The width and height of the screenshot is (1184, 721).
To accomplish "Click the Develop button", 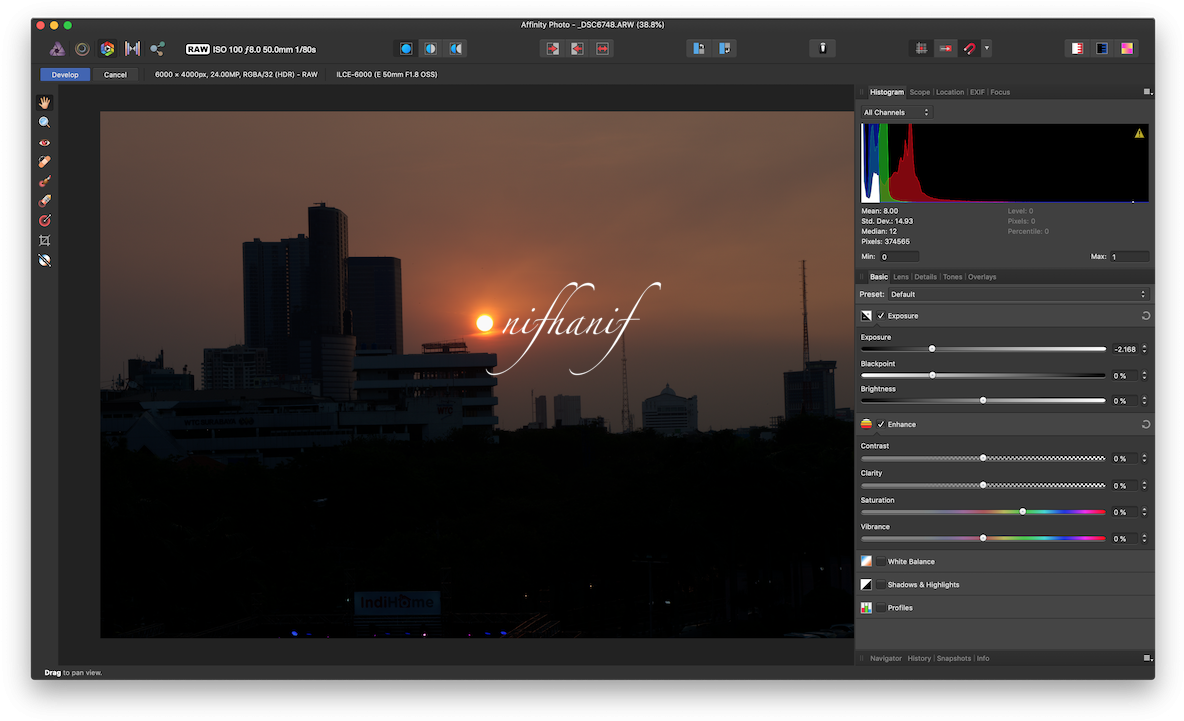I will point(64,74).
